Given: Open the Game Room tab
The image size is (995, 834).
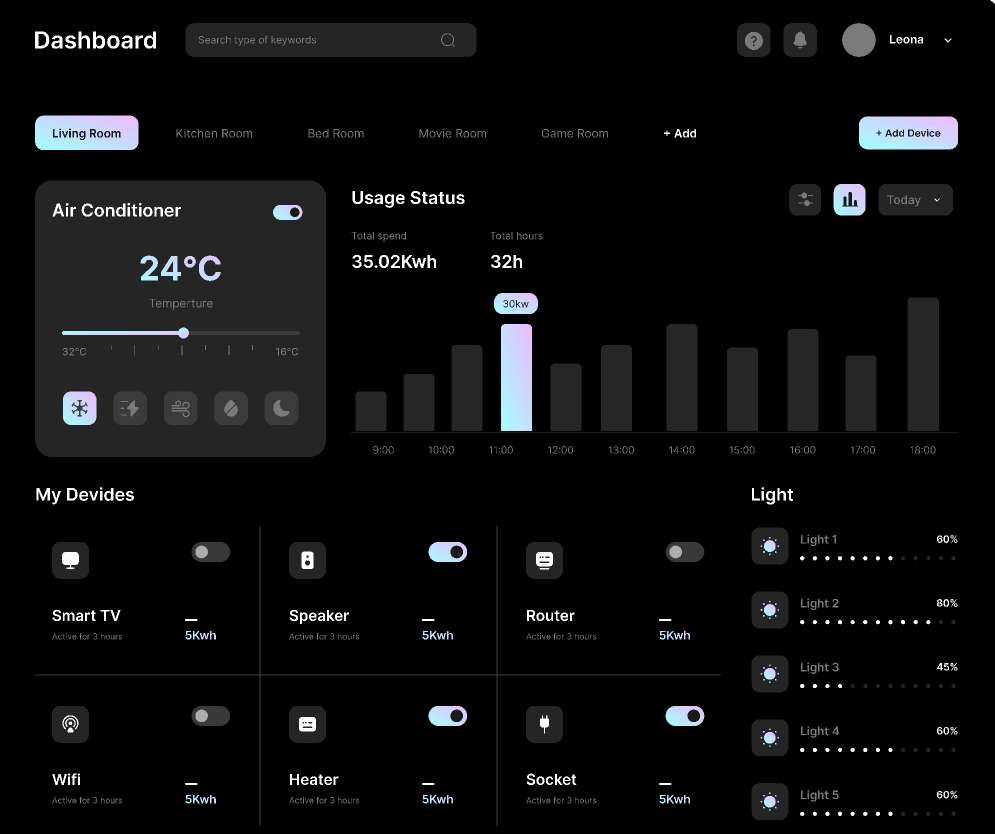Looking at the screenshot, I should click(x=574, y=133).
